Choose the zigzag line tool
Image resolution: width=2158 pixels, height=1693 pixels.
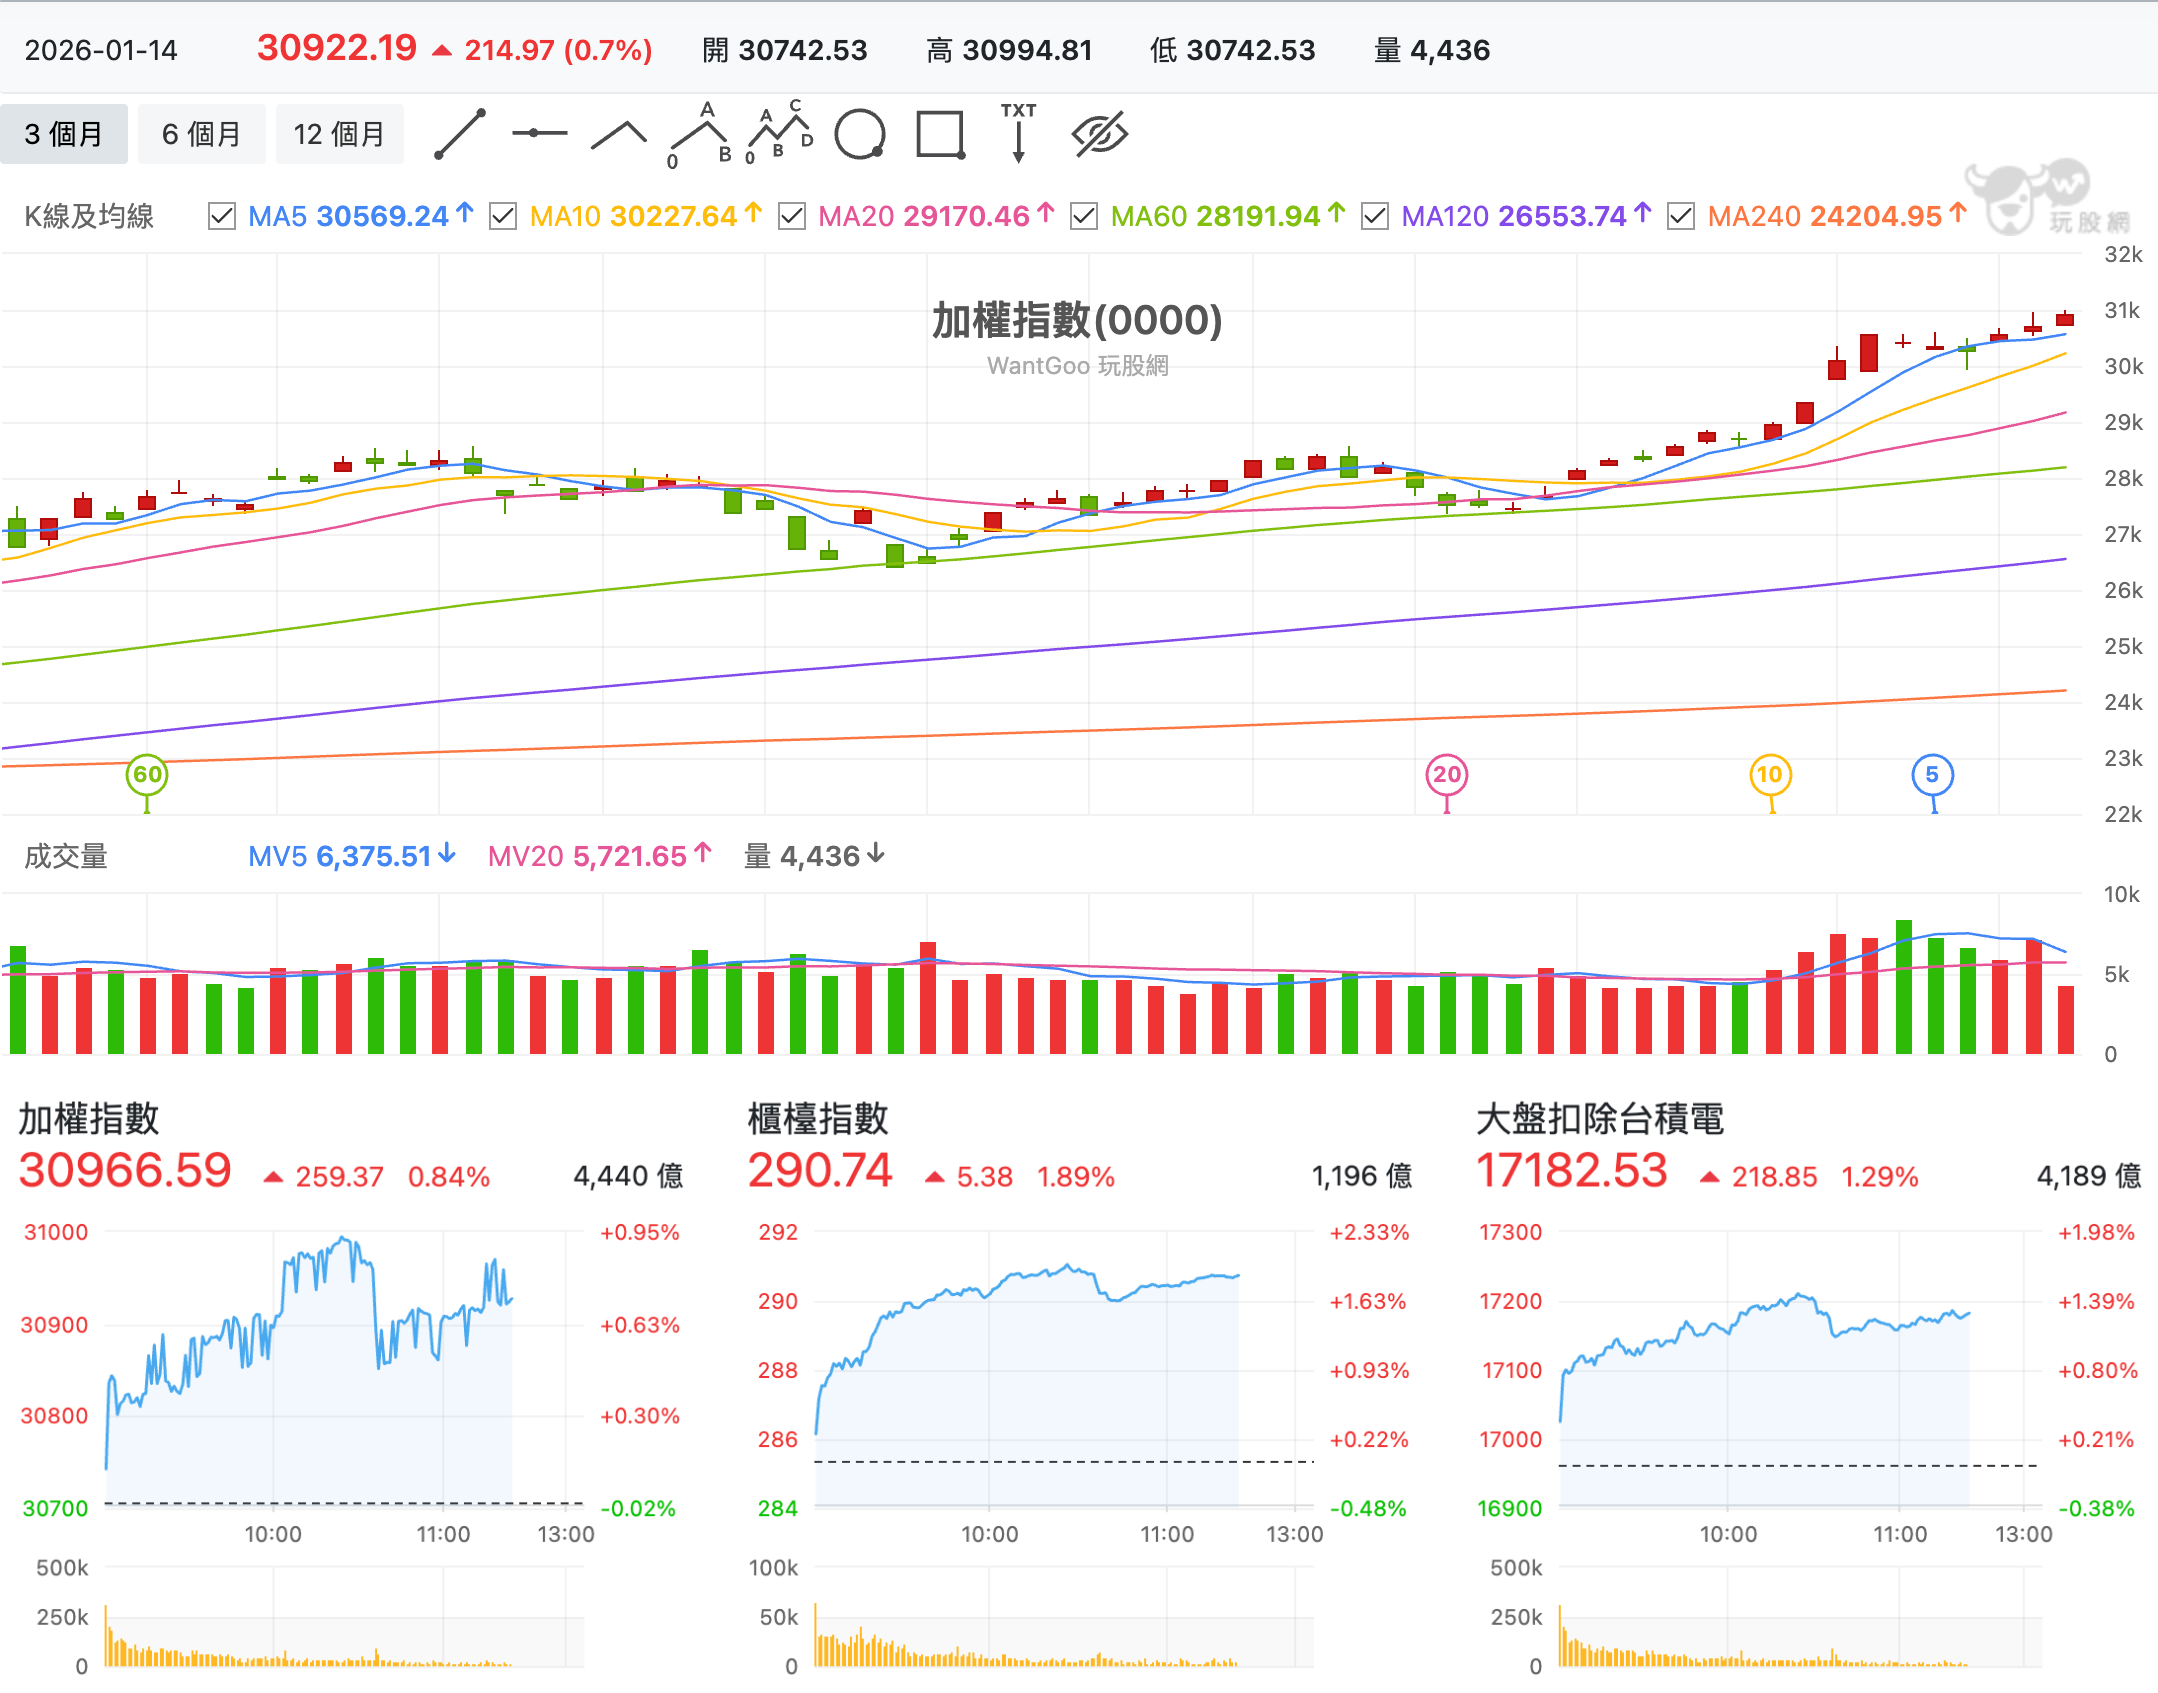coord(620,131)
